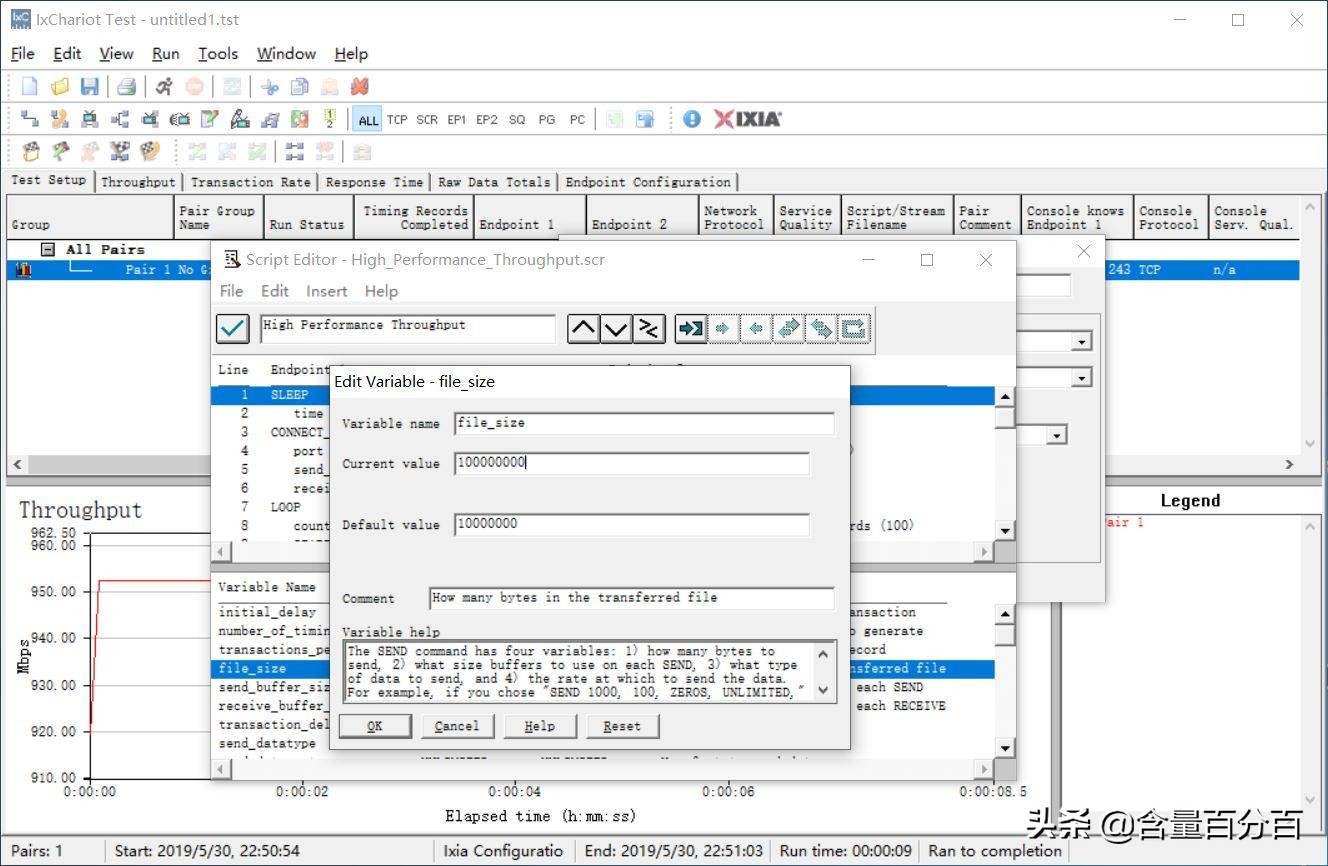The image size is (1328, 866).
Task: Click the Current value input field
Action: pos(631,463)
